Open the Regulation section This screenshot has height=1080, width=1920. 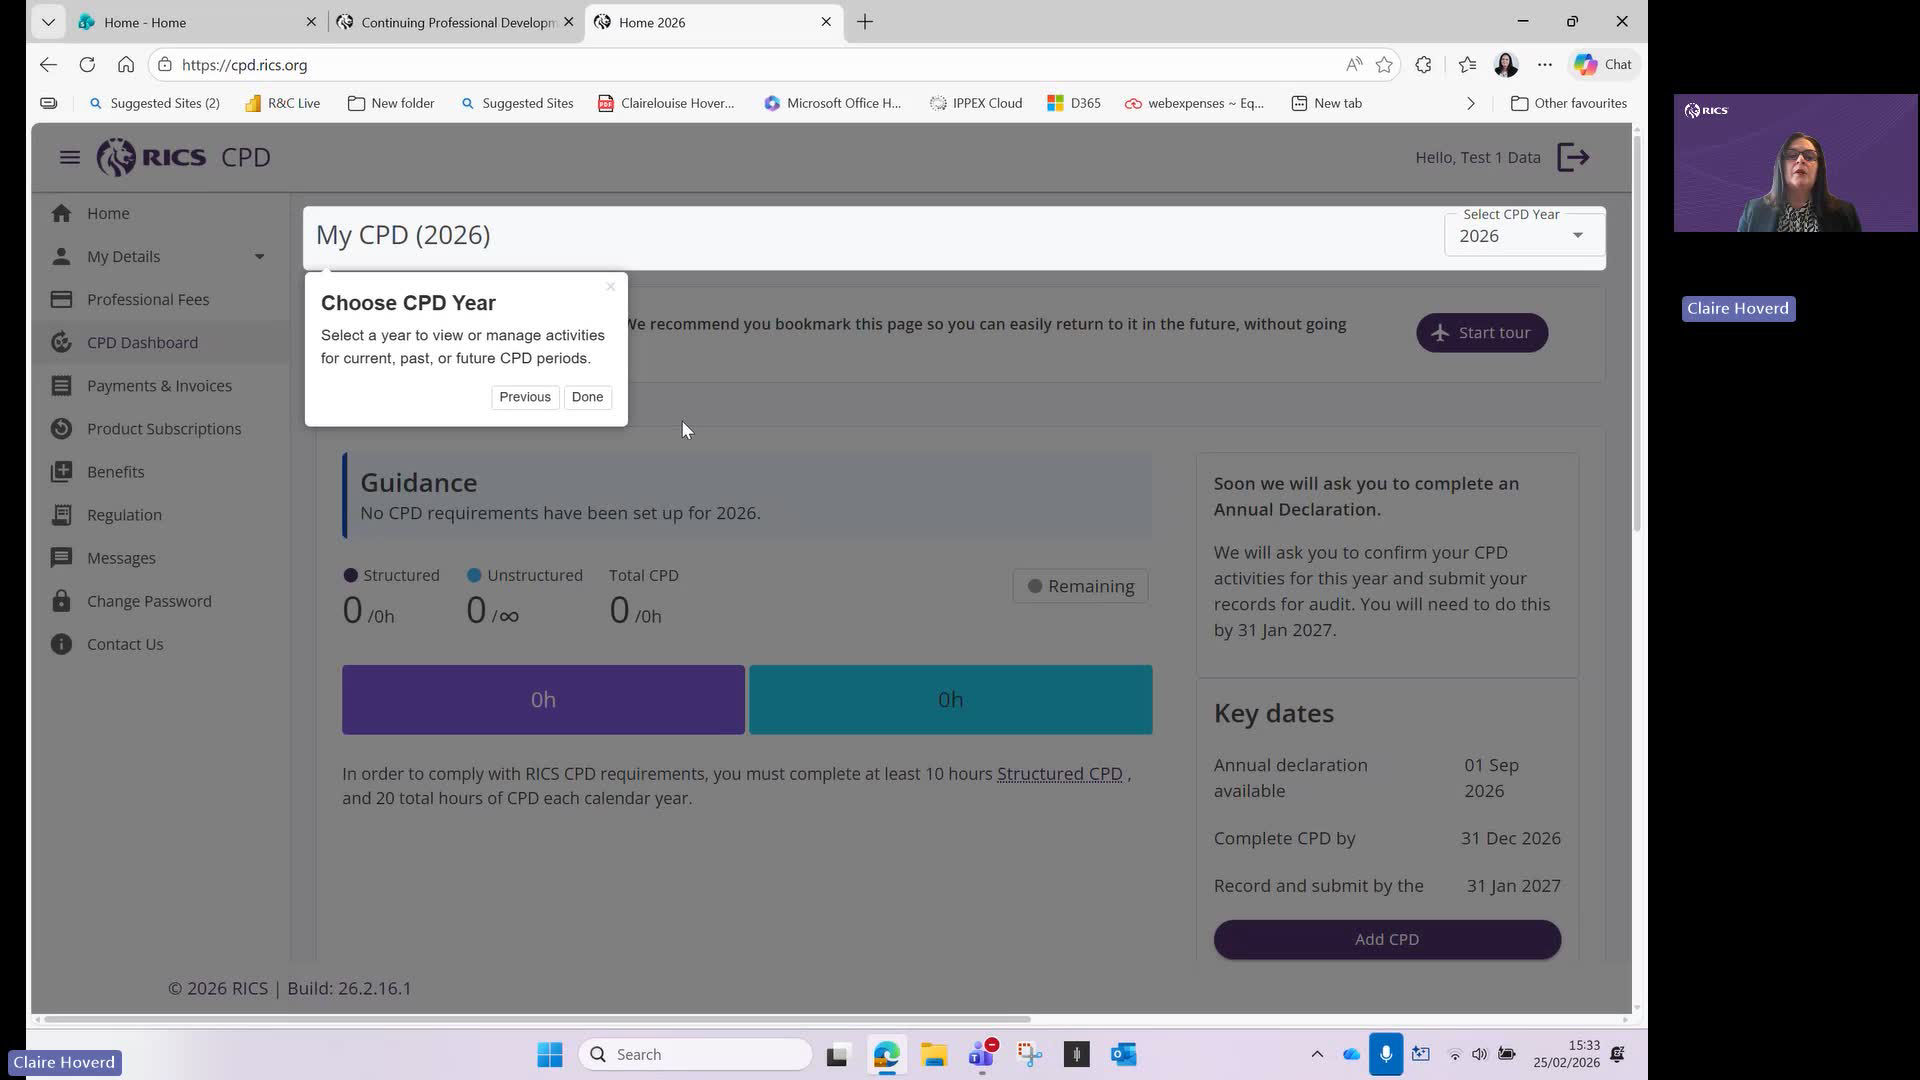point(124,514)
